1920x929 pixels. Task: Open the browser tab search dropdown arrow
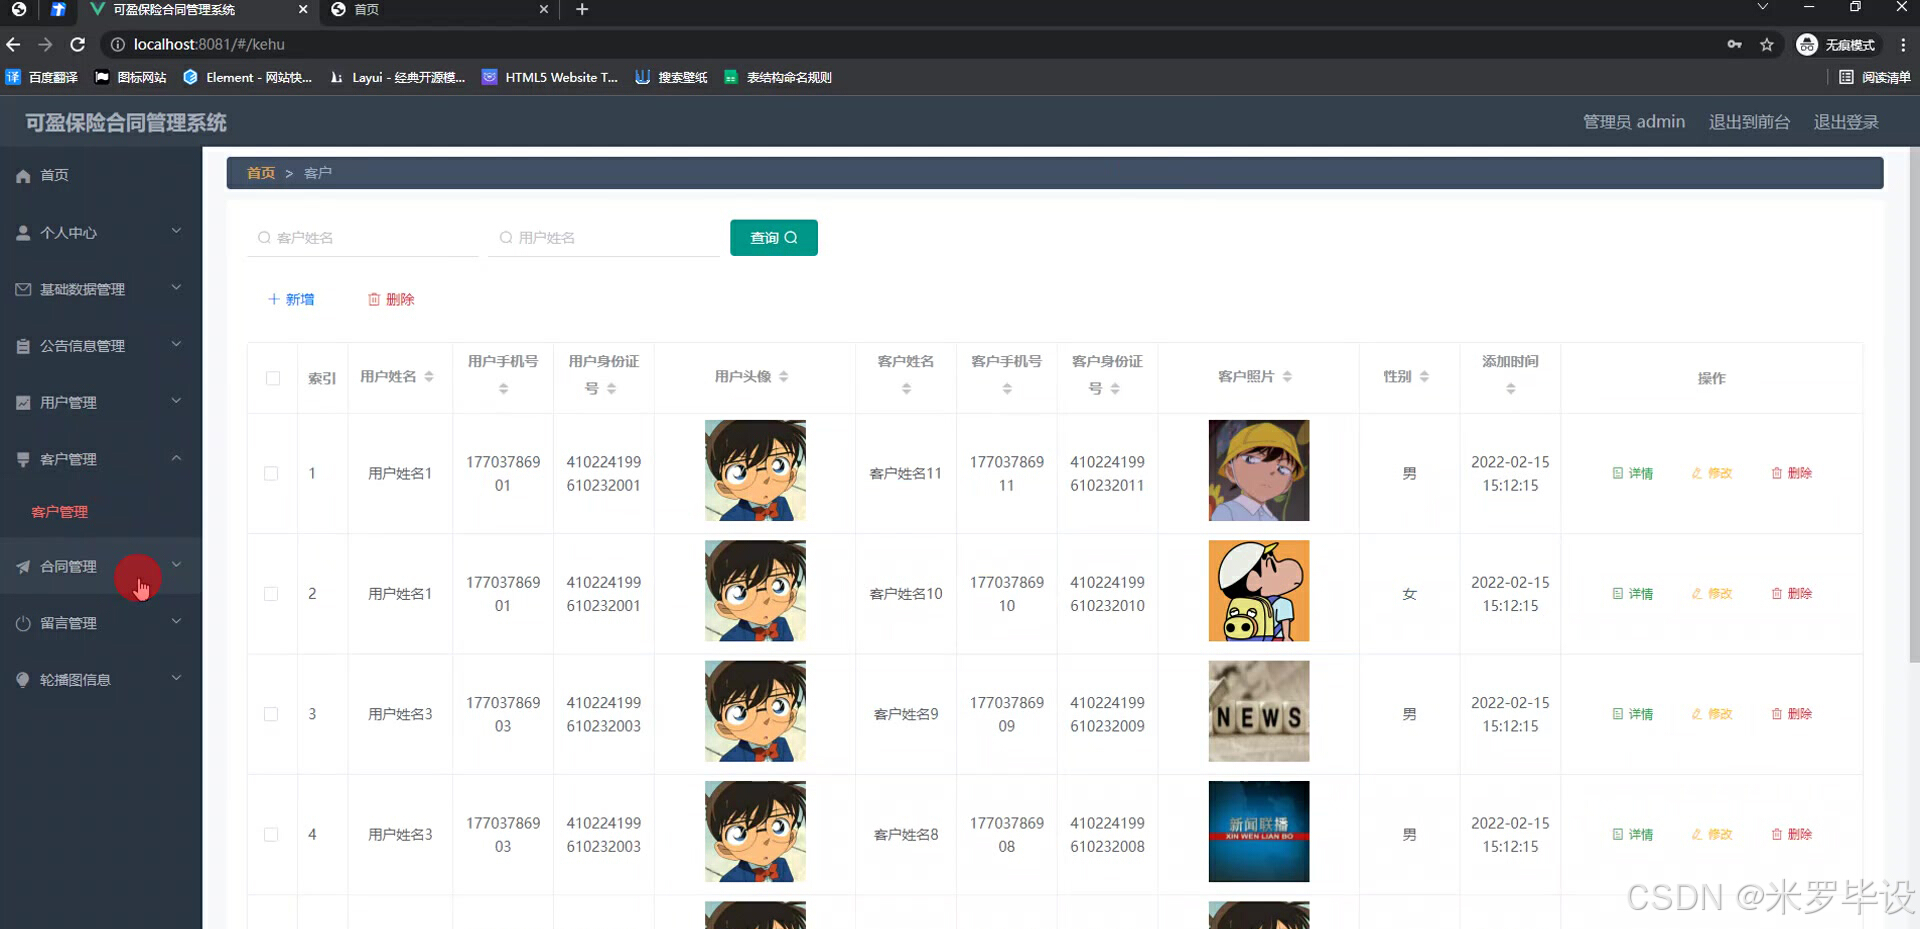(x=1763, y=8)
